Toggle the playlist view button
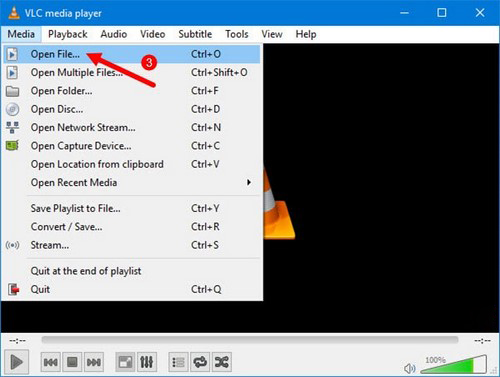 (178, 362)
